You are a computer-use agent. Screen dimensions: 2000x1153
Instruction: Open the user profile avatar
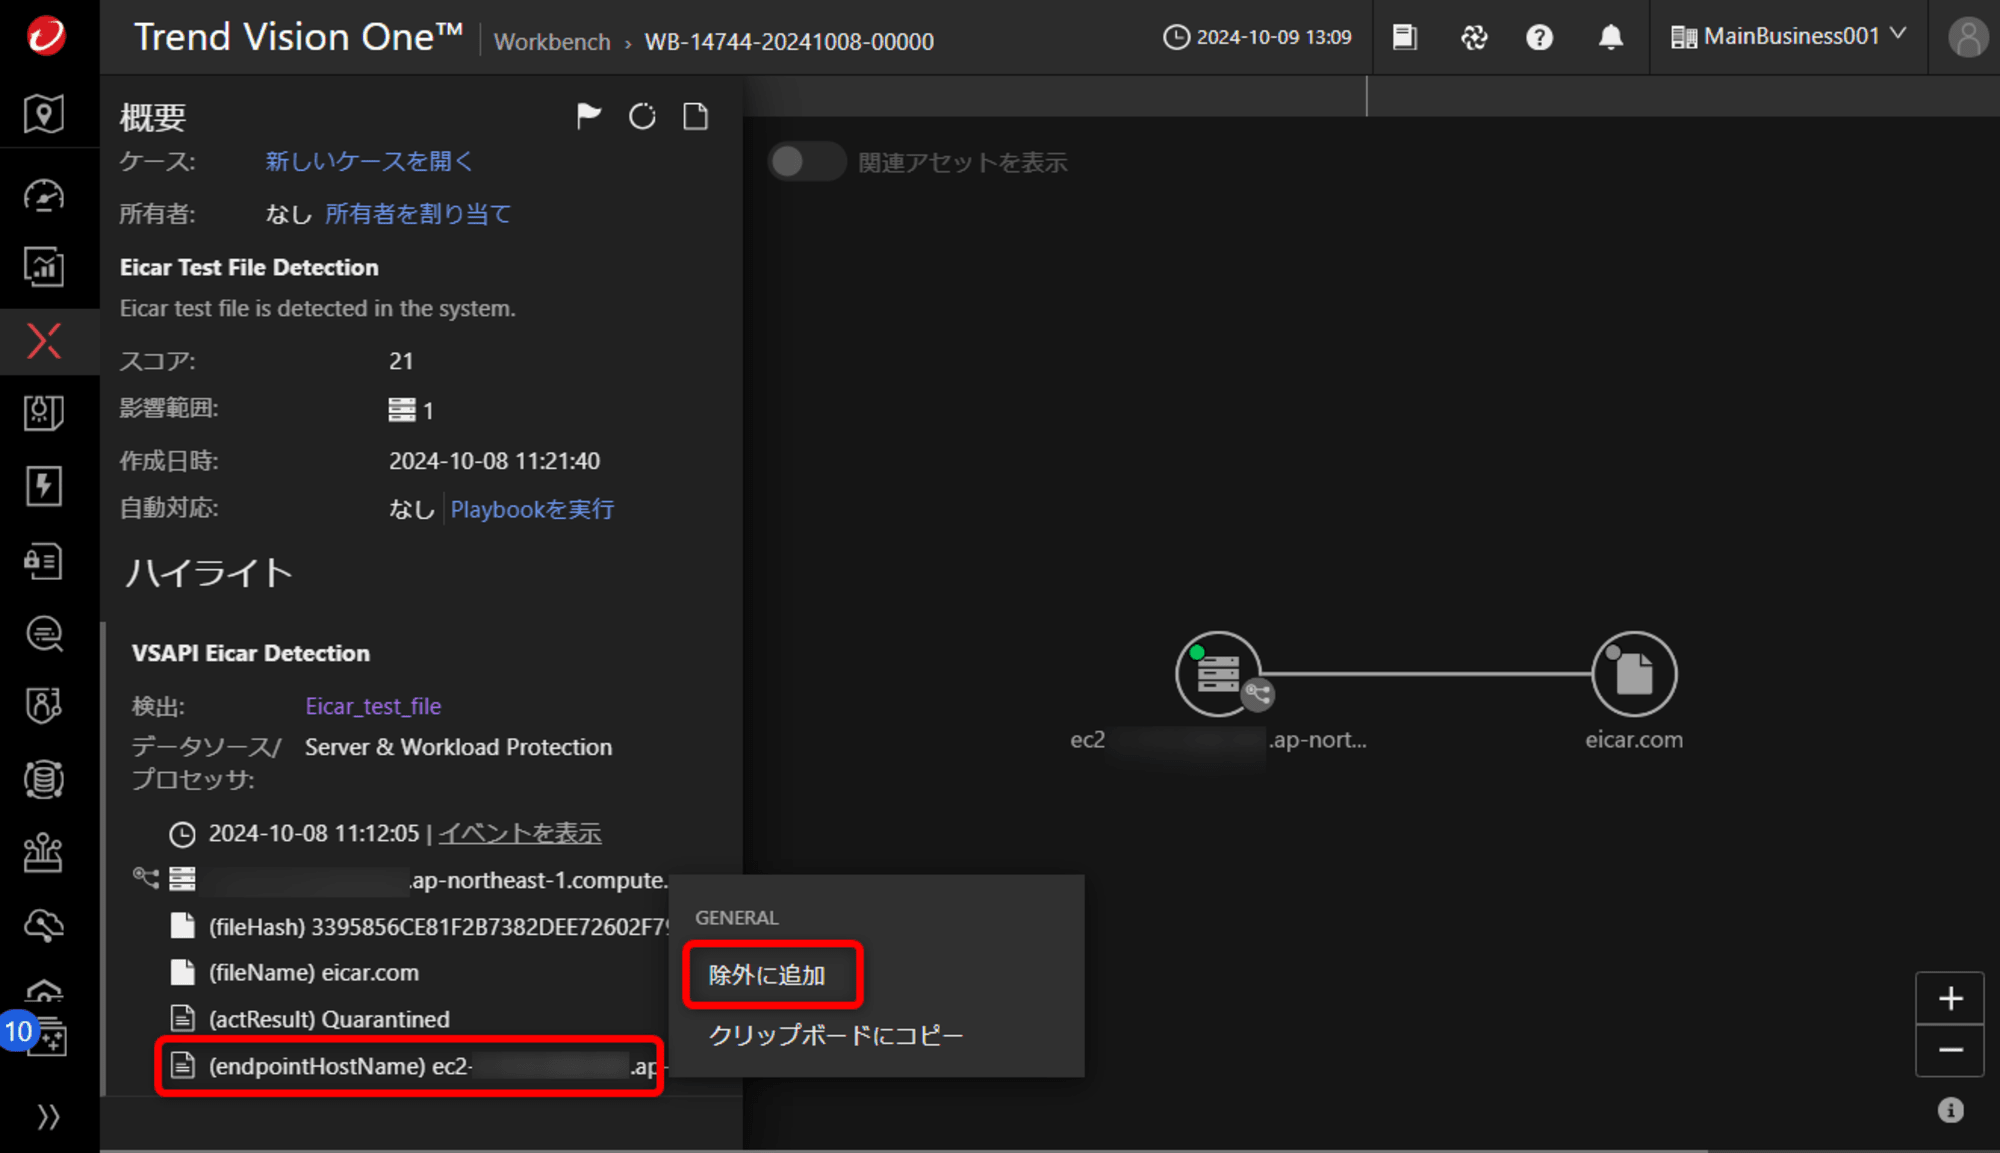[1968, 37]
